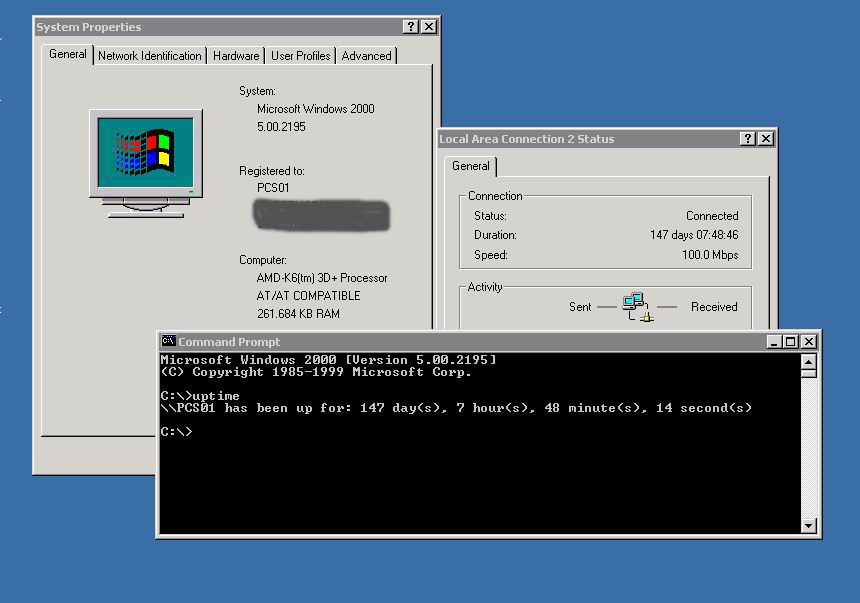Click the 'PCS01' registered name
This screenshot has width=860, height=603.
273,188
